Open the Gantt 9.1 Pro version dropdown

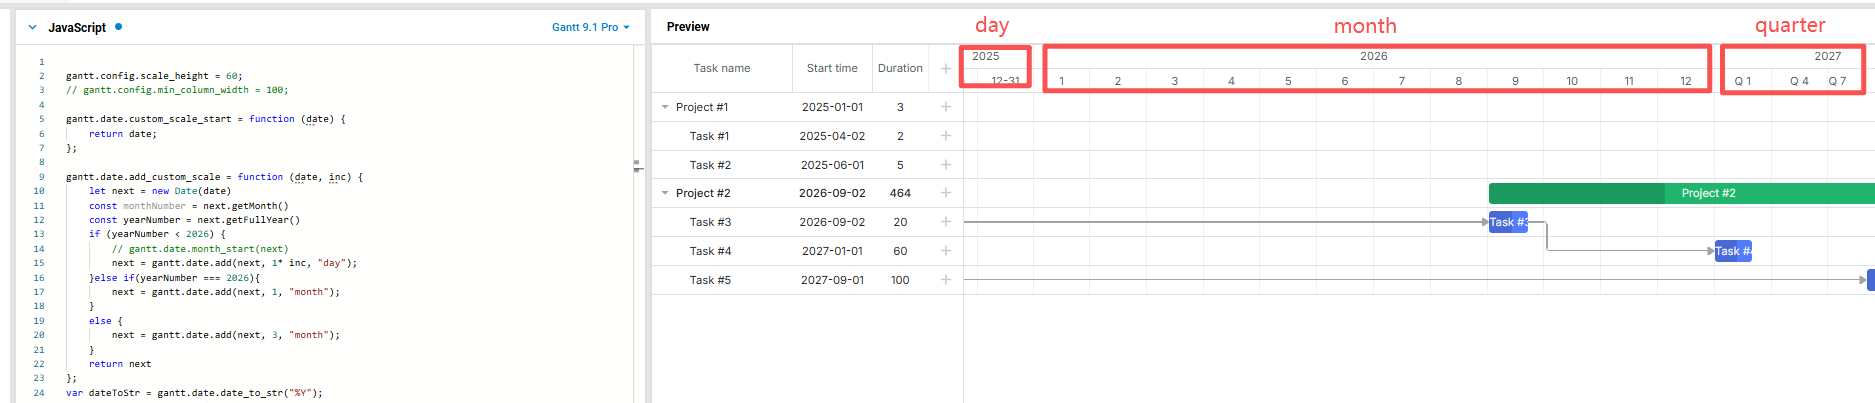coord(590,27)
